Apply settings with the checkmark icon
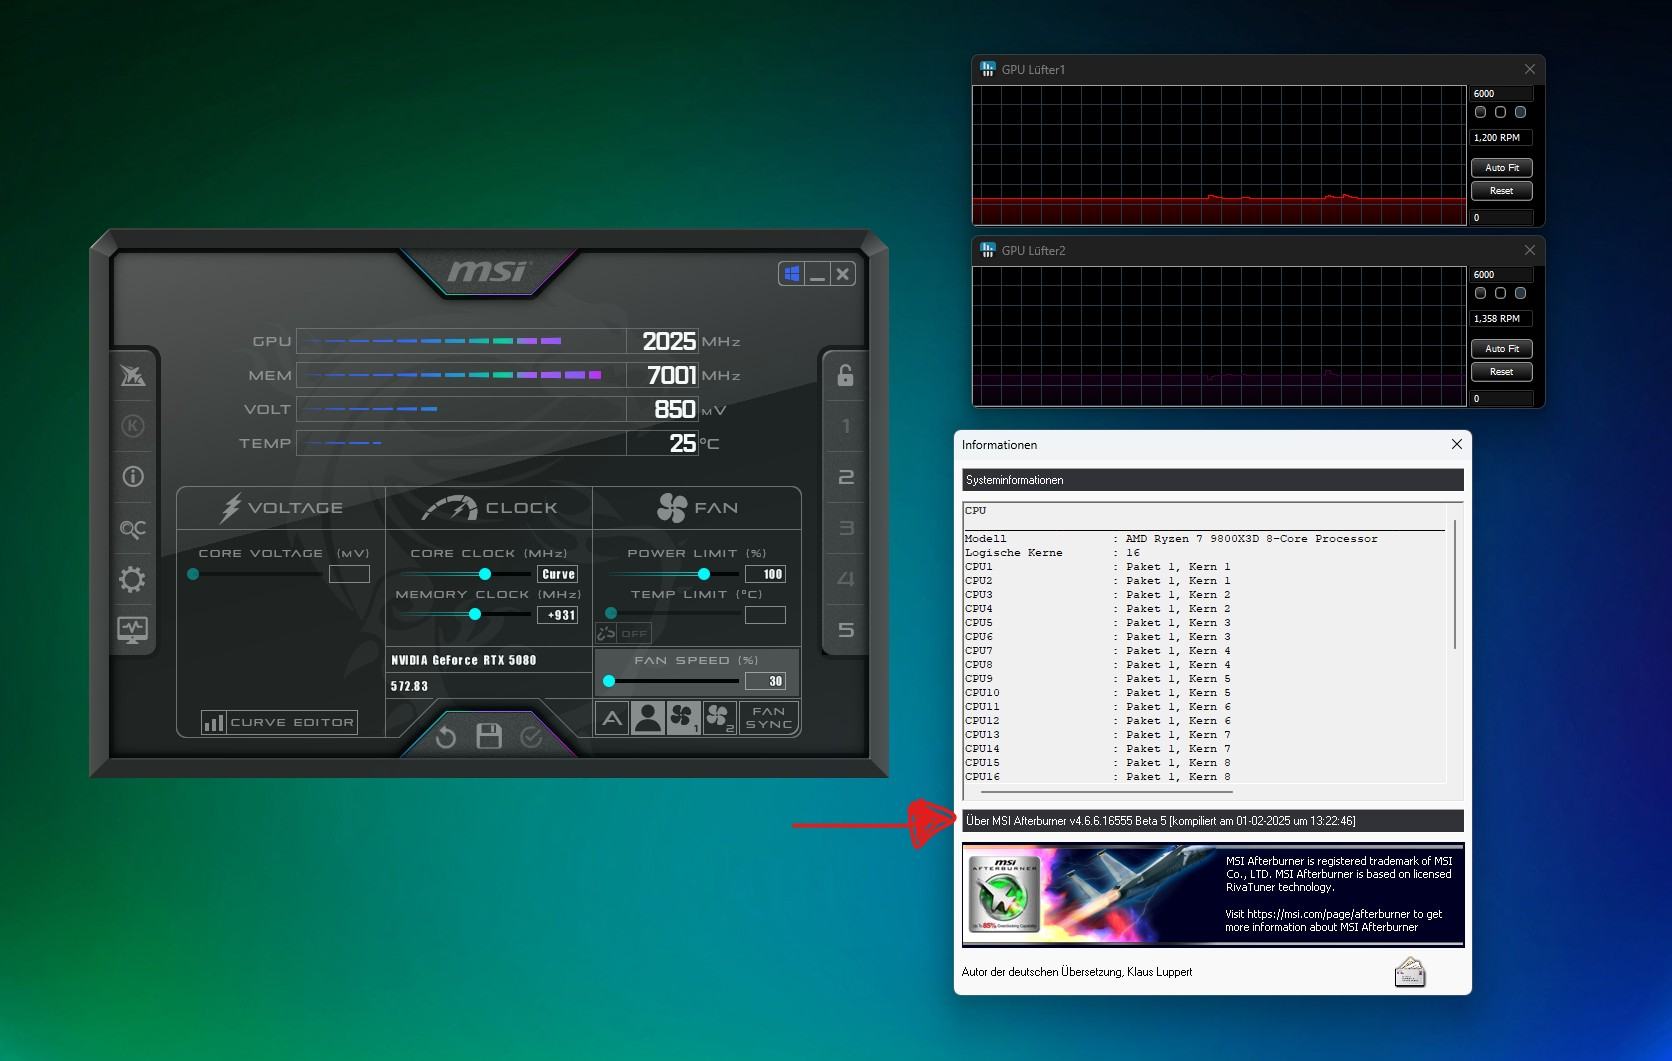 531,738
